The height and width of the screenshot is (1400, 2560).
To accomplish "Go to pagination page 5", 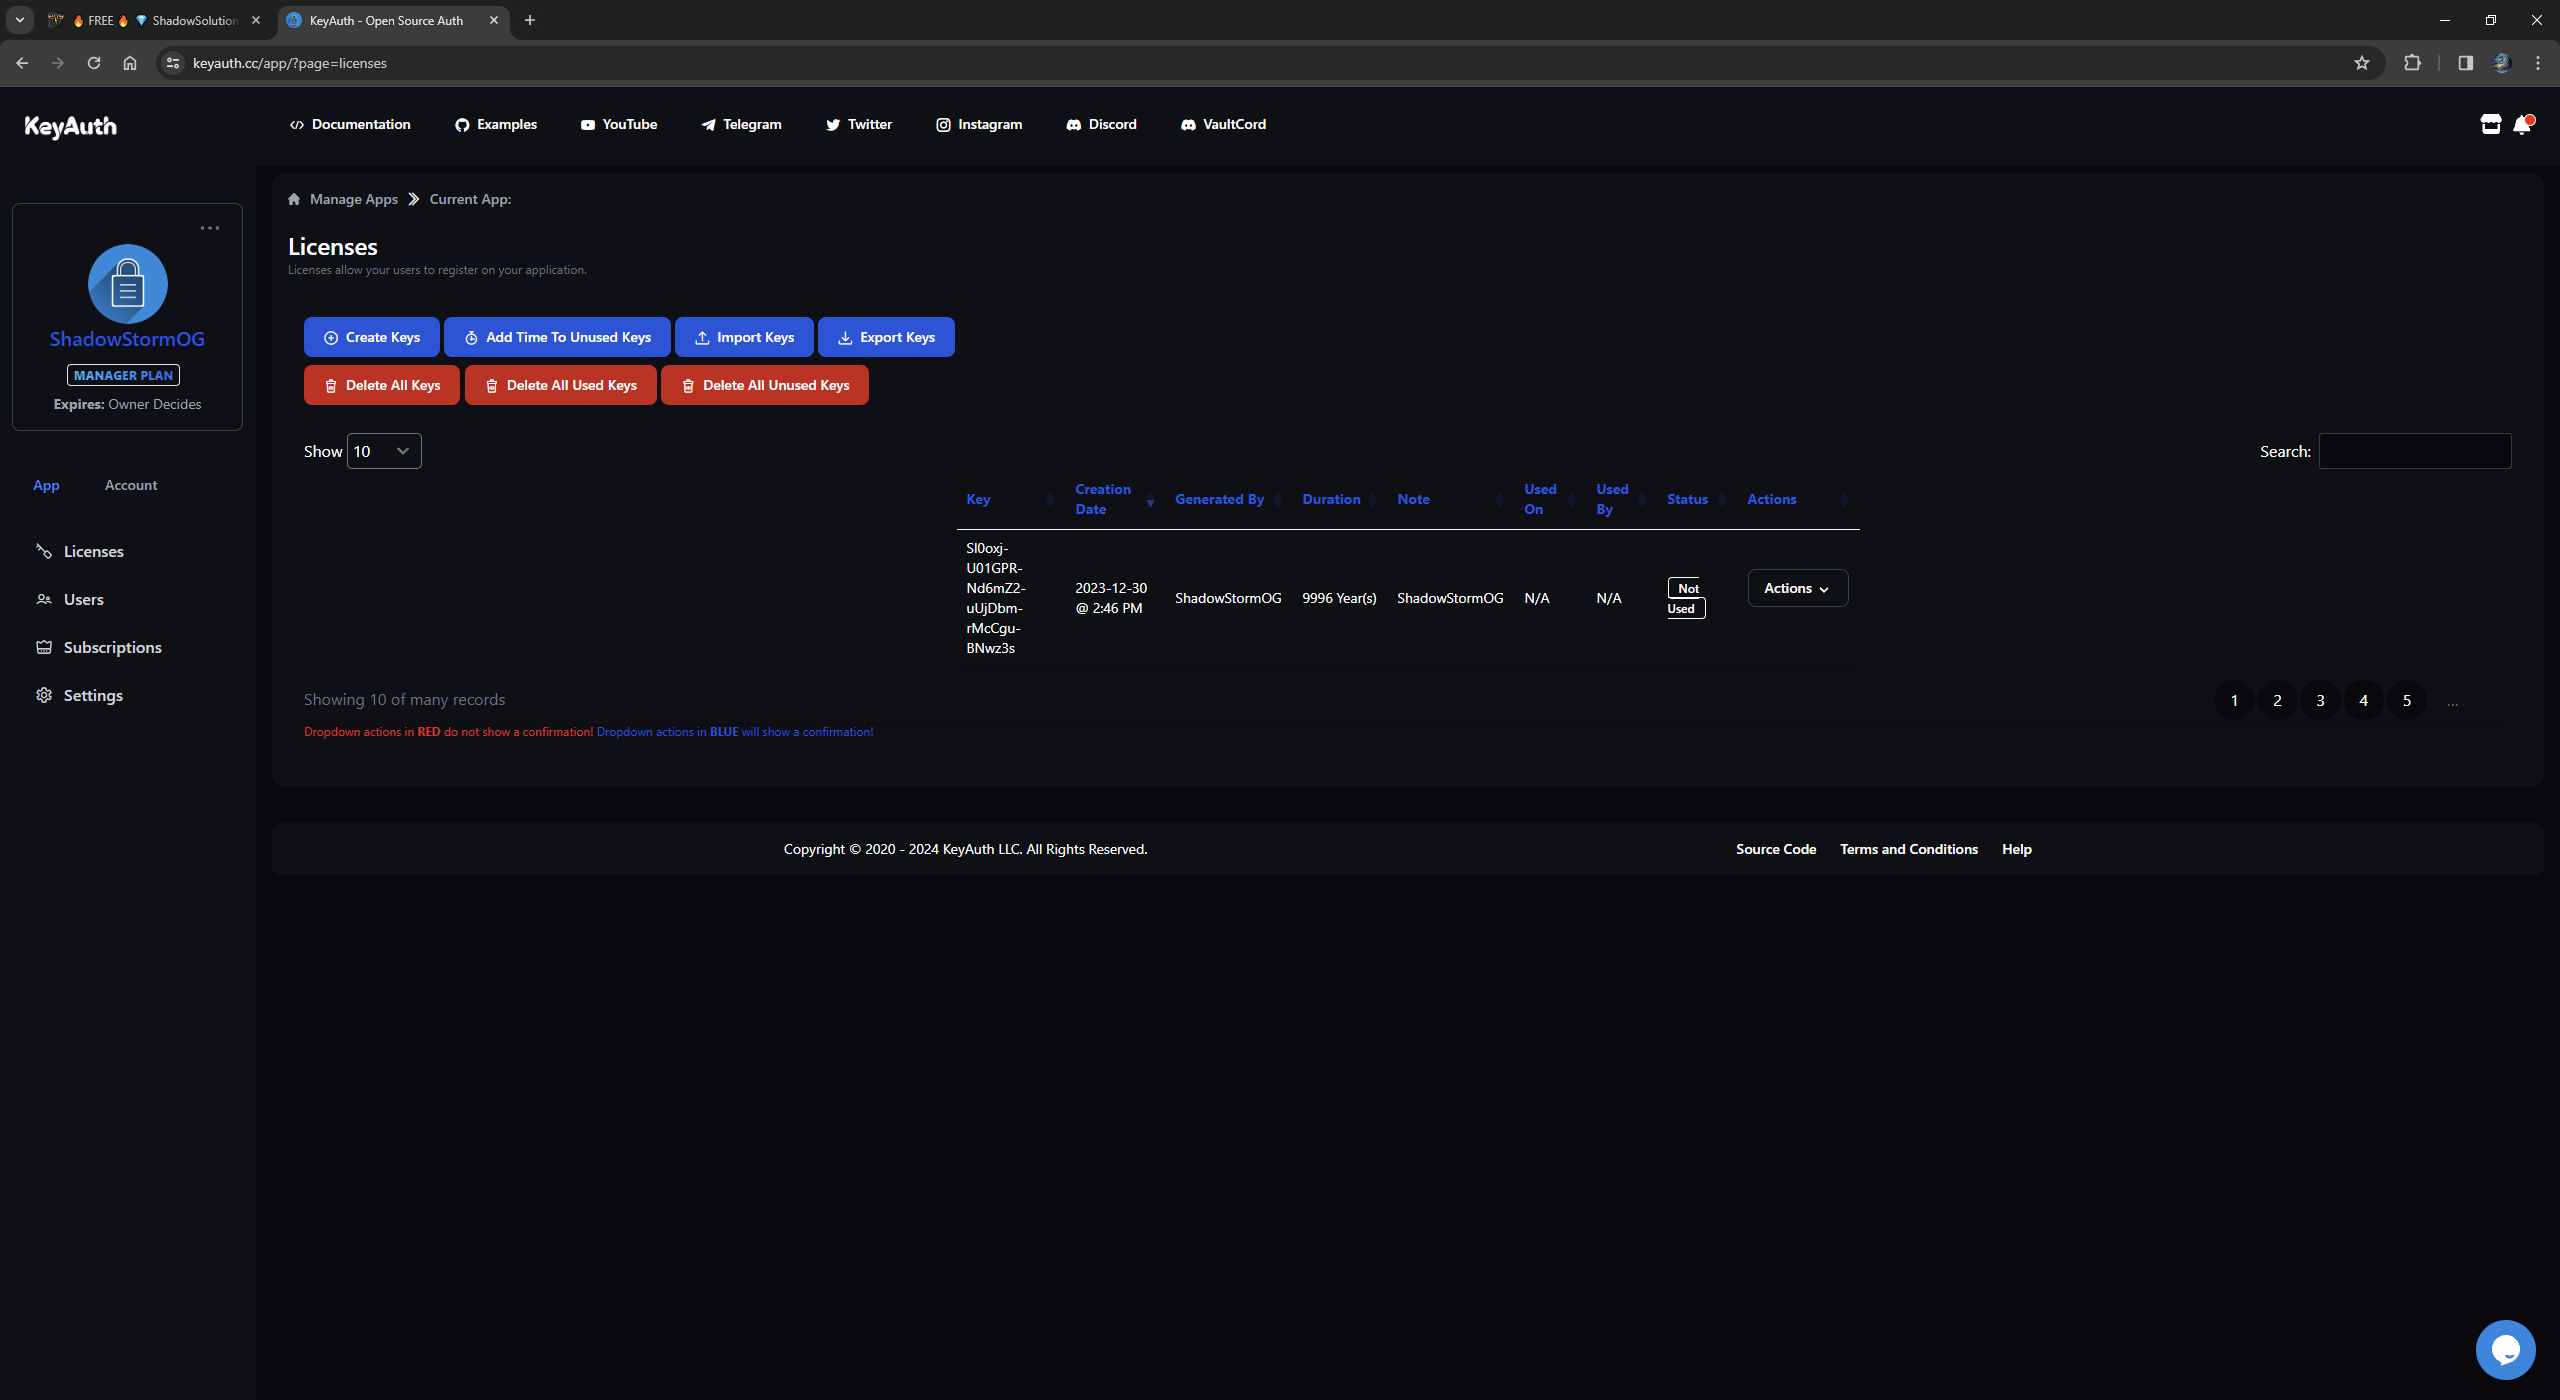I will click(2407, 700).
